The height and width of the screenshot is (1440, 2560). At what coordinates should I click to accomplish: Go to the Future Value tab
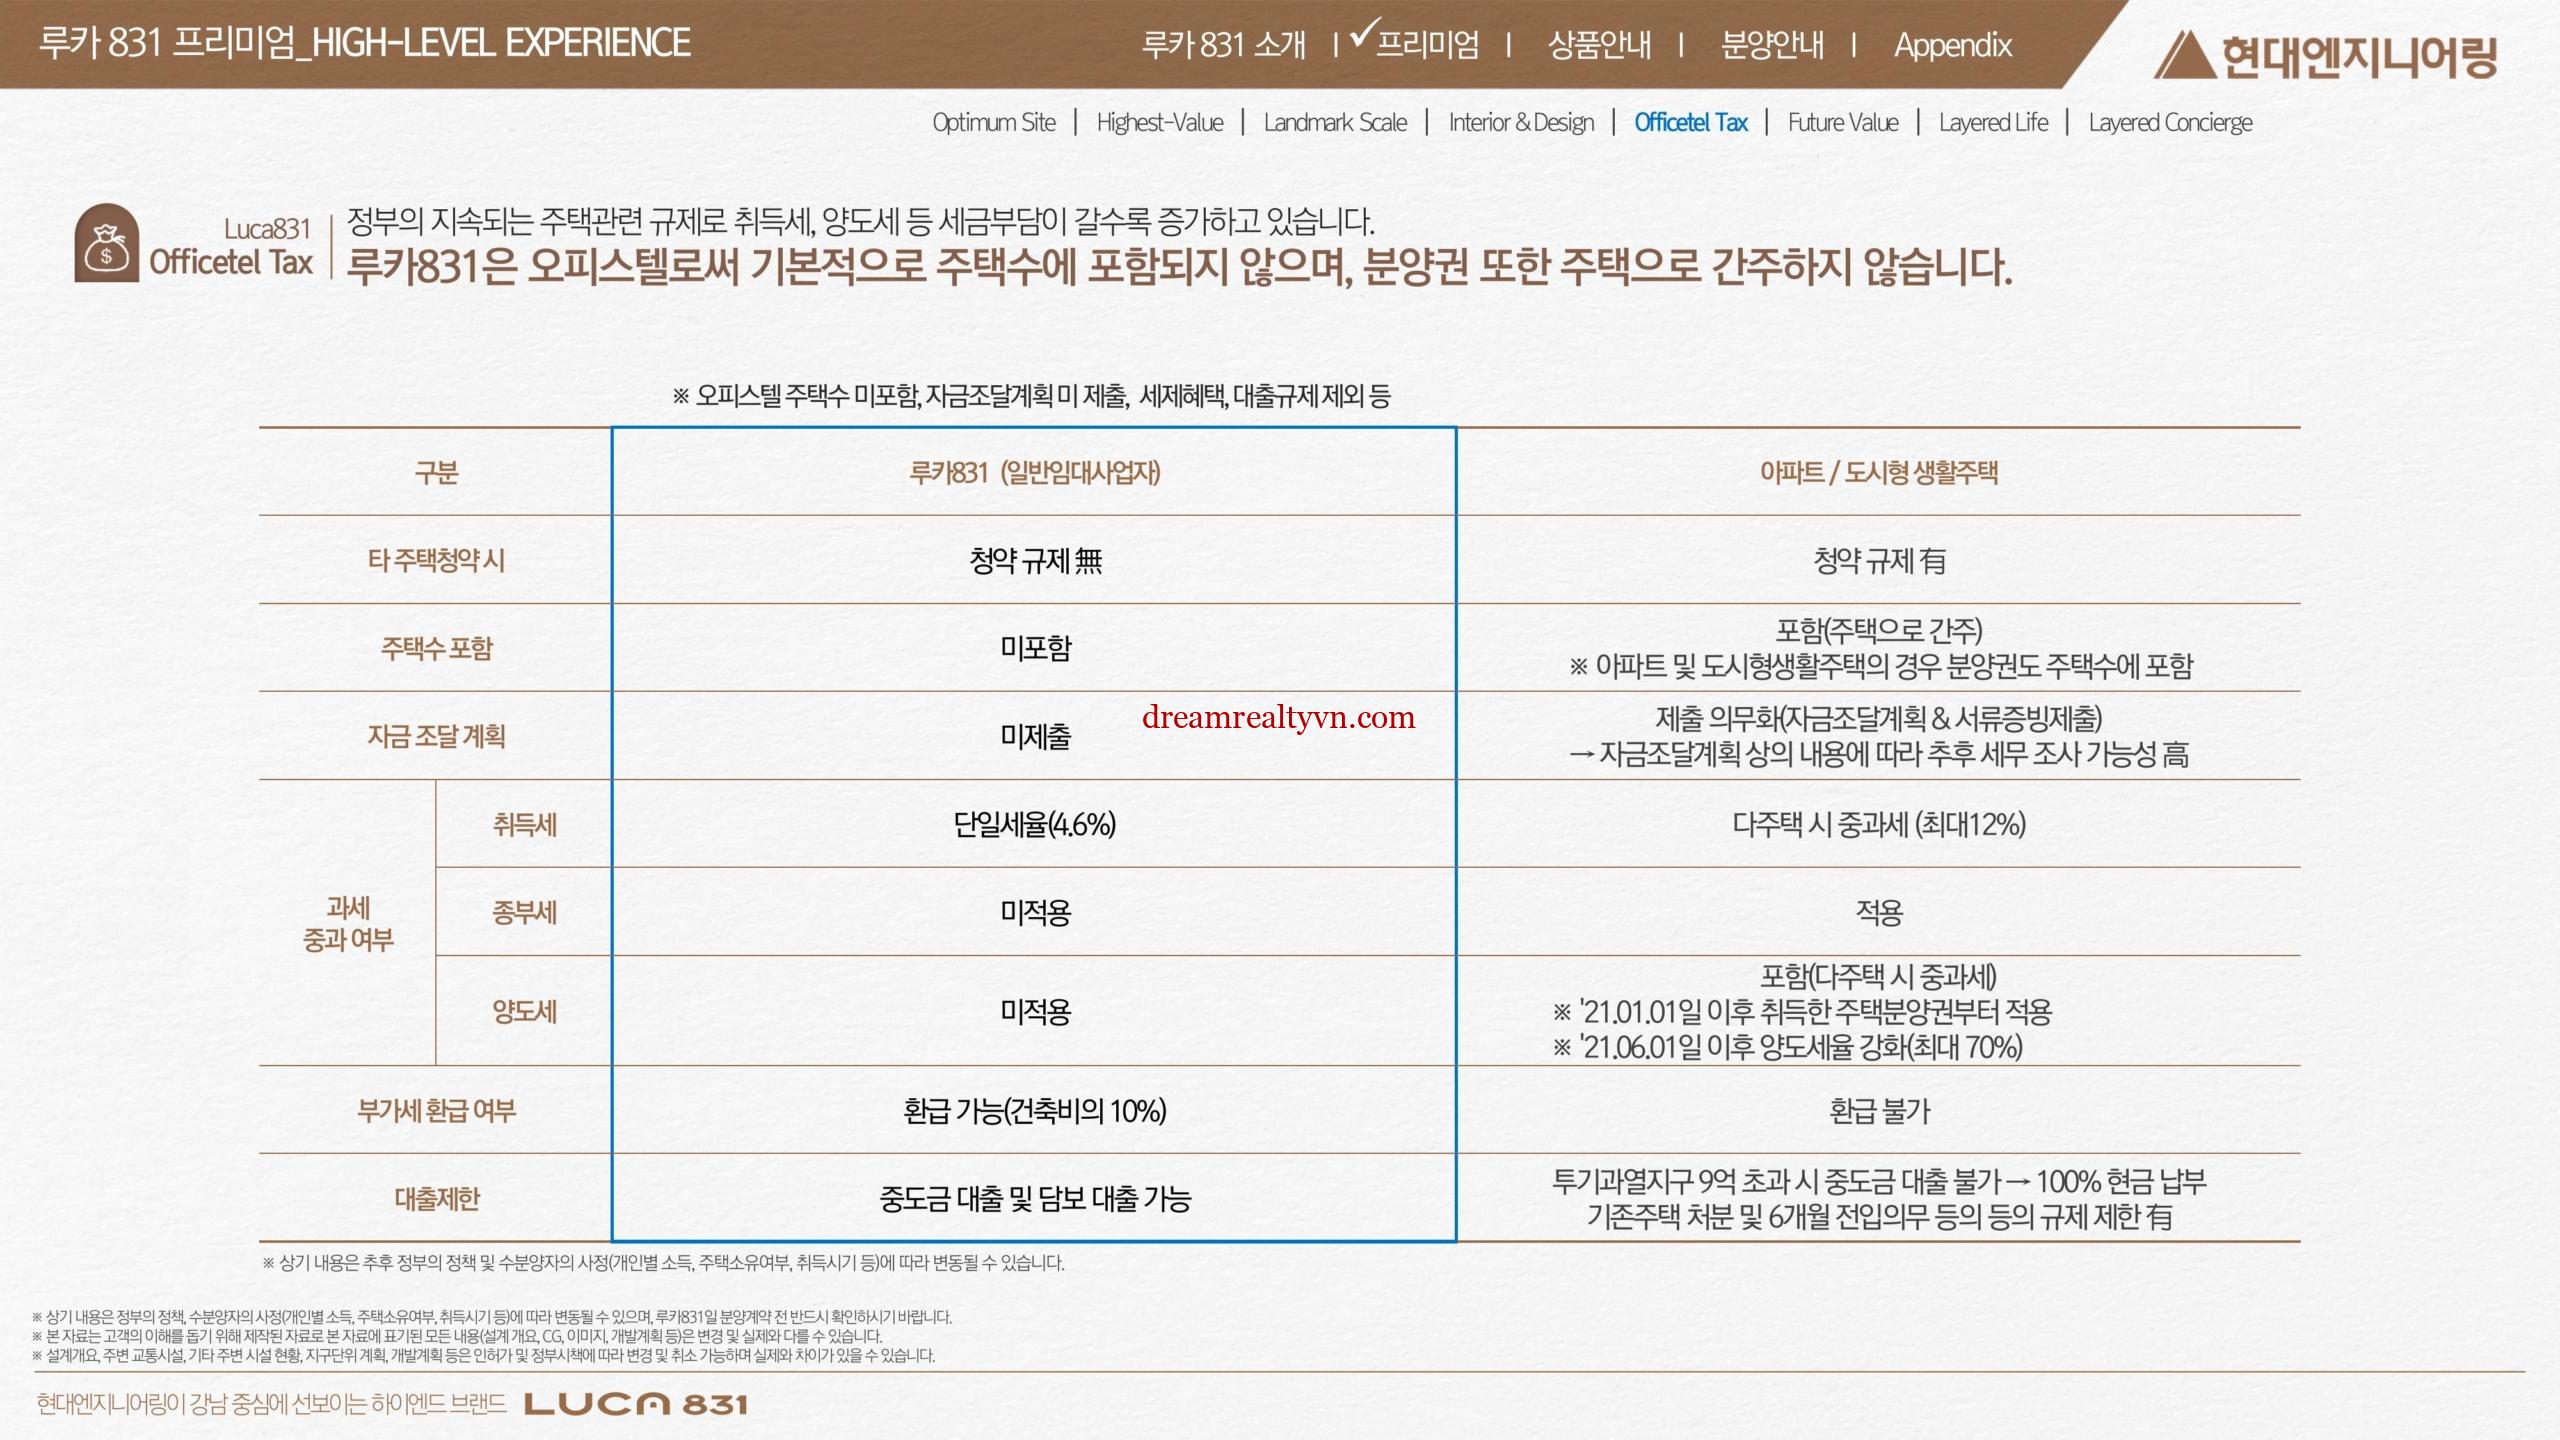1843,123
